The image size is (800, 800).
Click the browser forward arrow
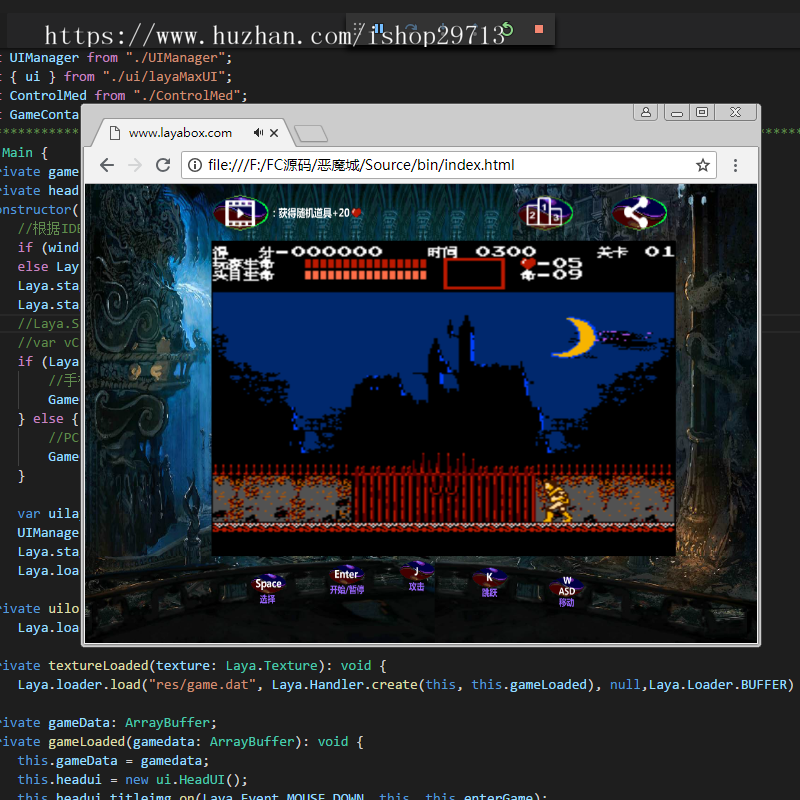click(x=135, y=165)
